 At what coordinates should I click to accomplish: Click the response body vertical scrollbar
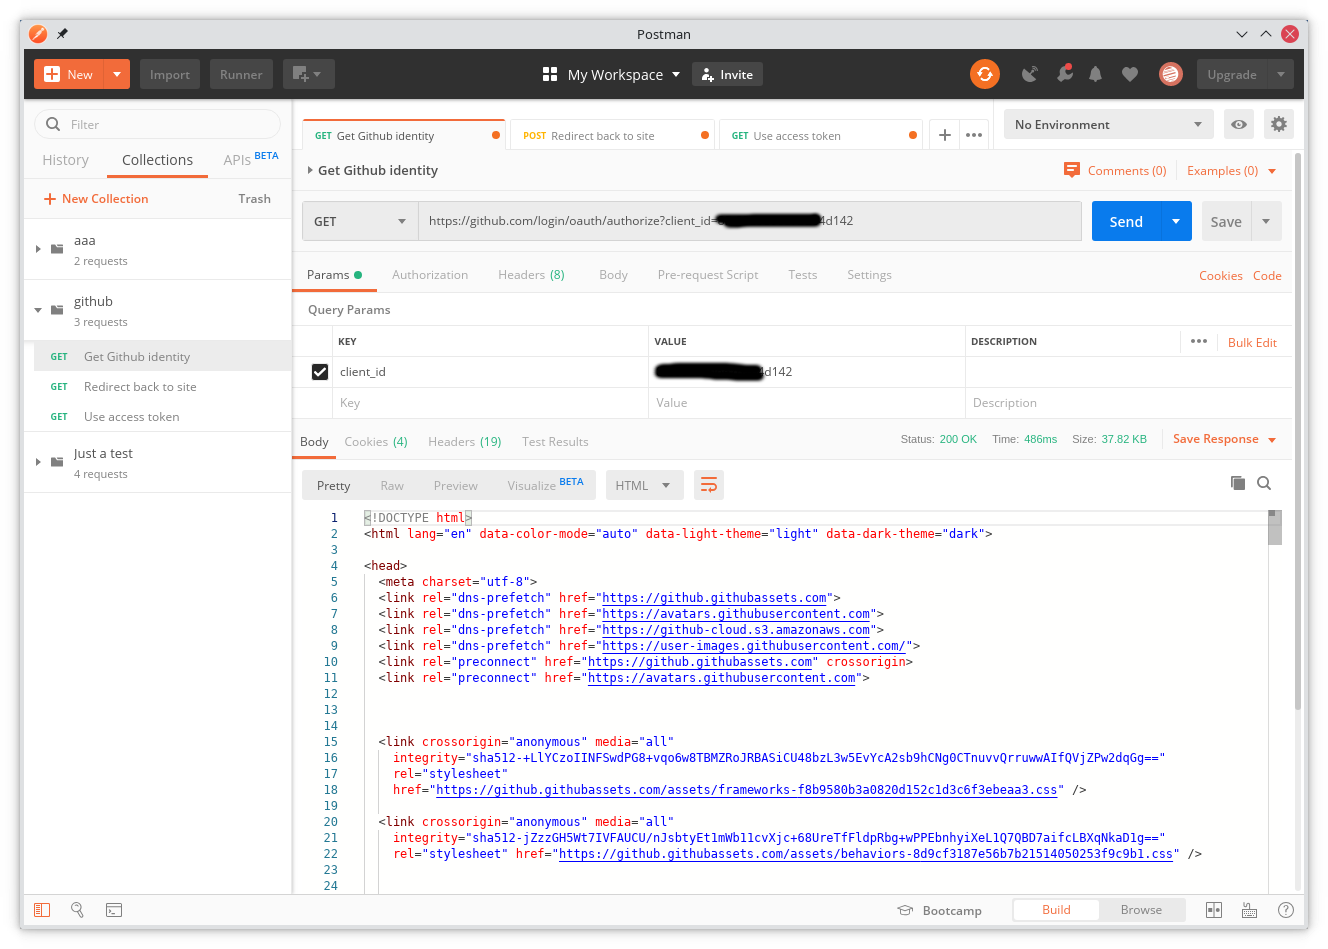pyautogui.click(x=1274, y=700)
